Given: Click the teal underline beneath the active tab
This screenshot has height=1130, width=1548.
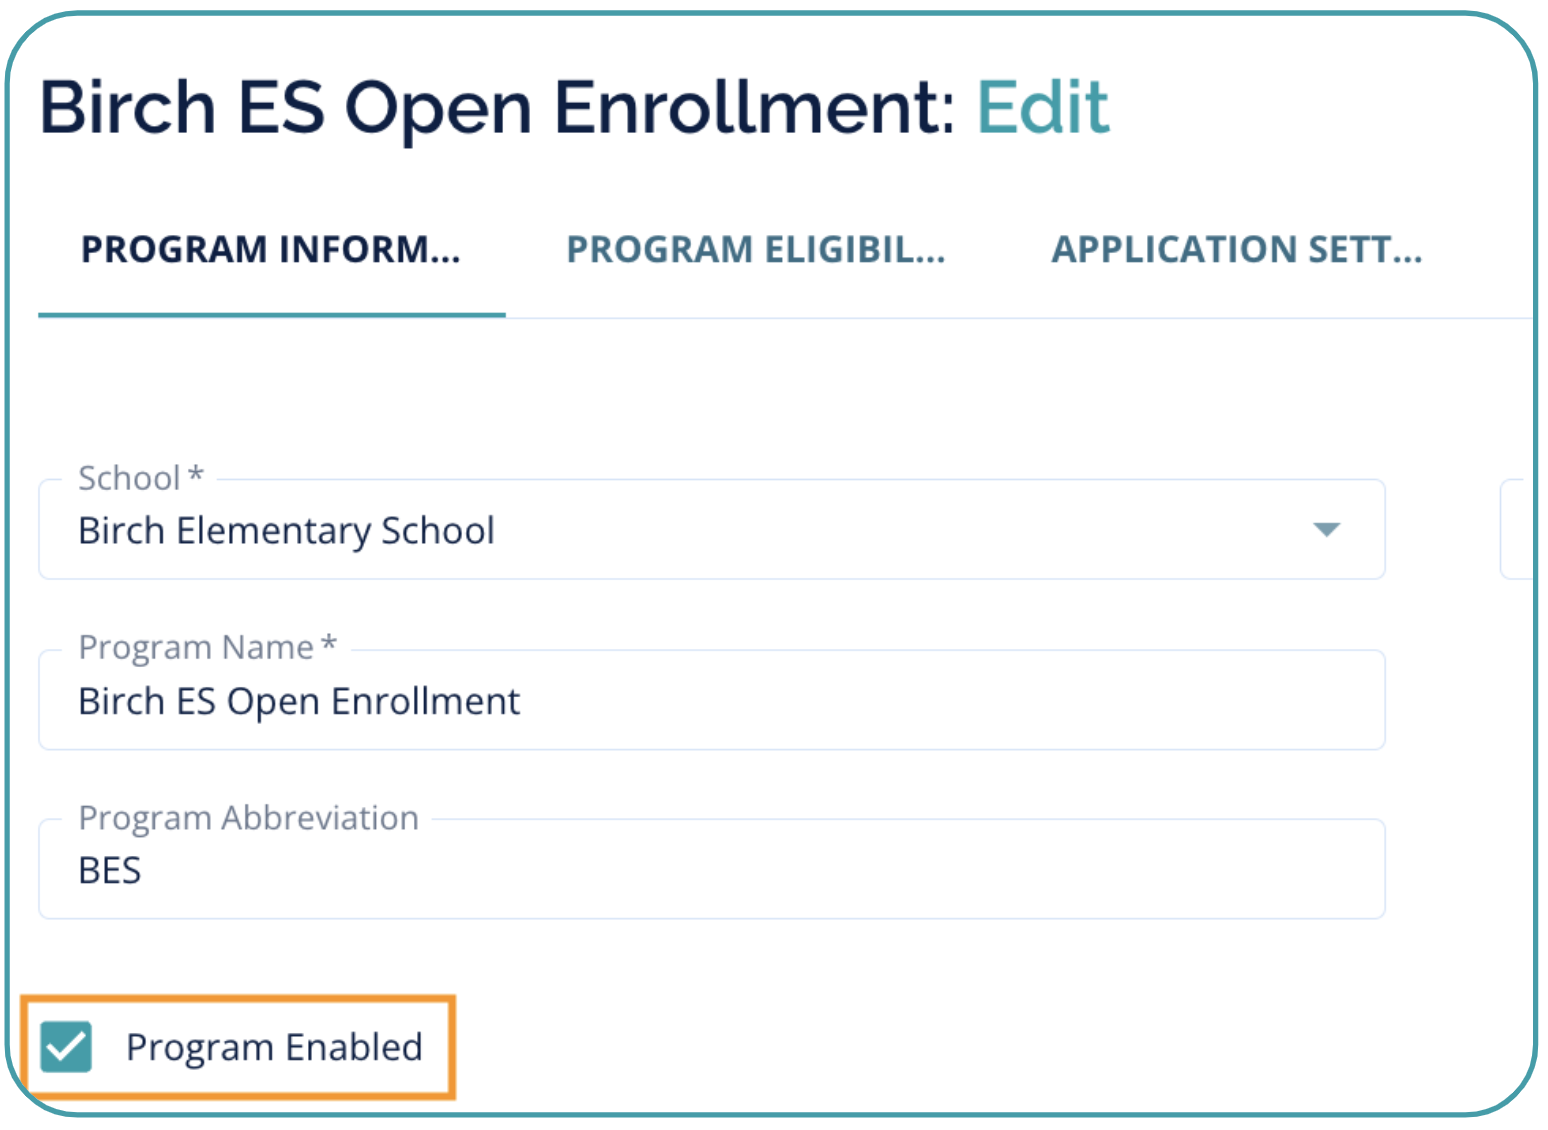Looking at the screenshot, I should [271, 314].
